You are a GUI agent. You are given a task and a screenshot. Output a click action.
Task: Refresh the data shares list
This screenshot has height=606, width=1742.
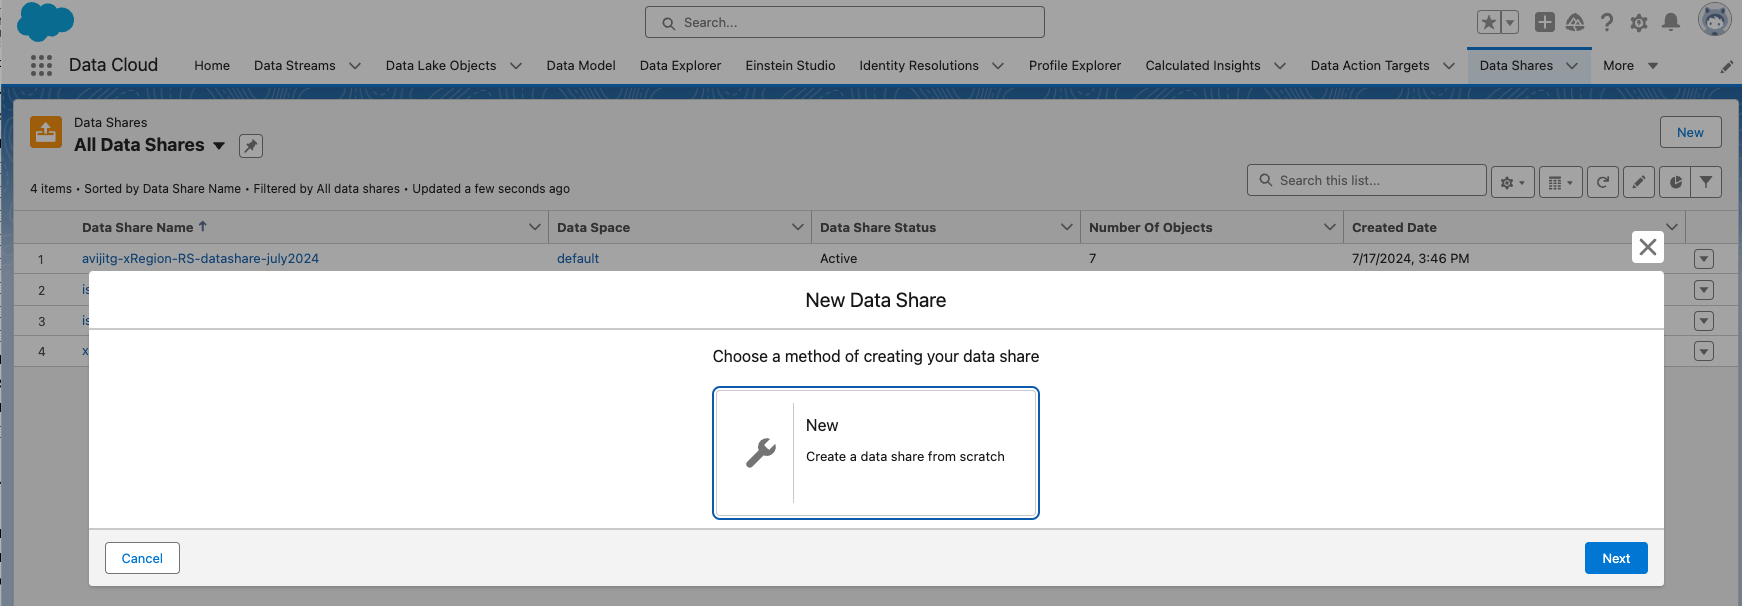tap(1602, 182)
